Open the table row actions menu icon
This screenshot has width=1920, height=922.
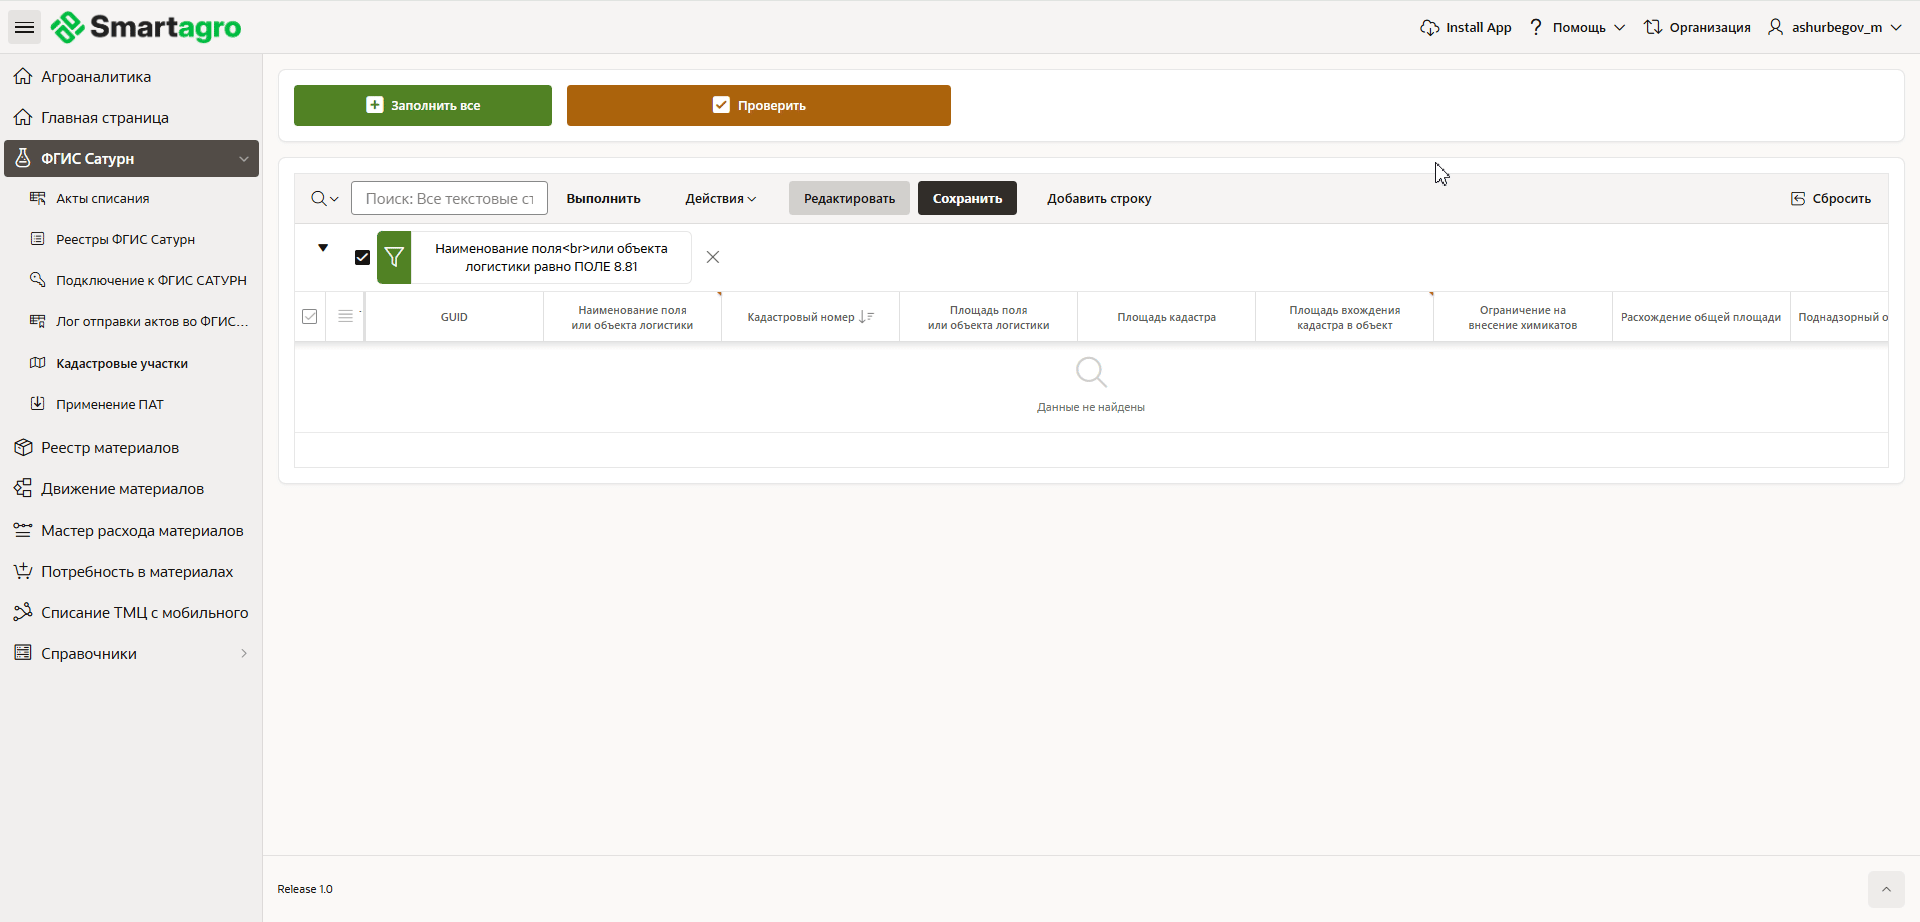coord(346,317)
